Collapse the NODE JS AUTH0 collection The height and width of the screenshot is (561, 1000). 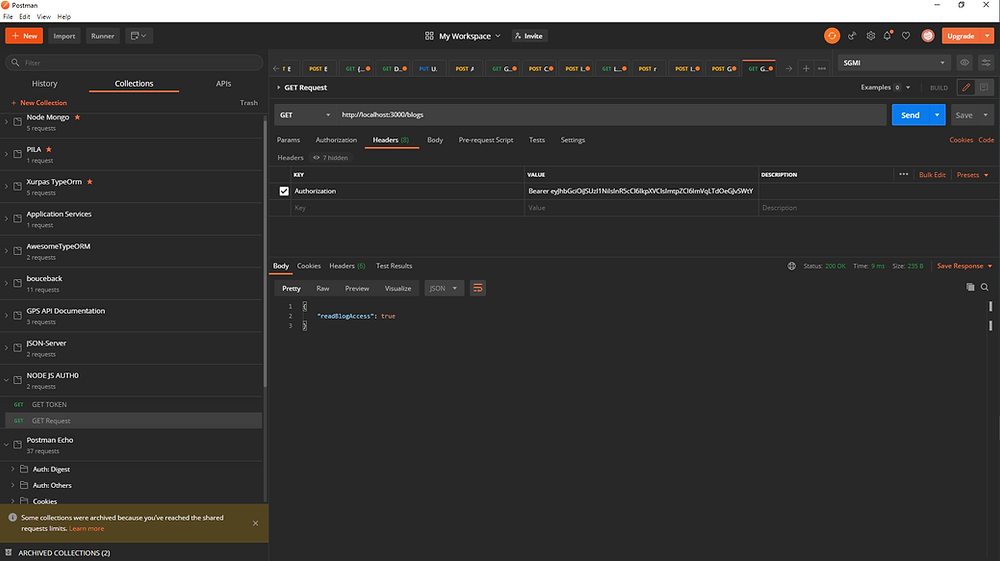coord(6,380)
